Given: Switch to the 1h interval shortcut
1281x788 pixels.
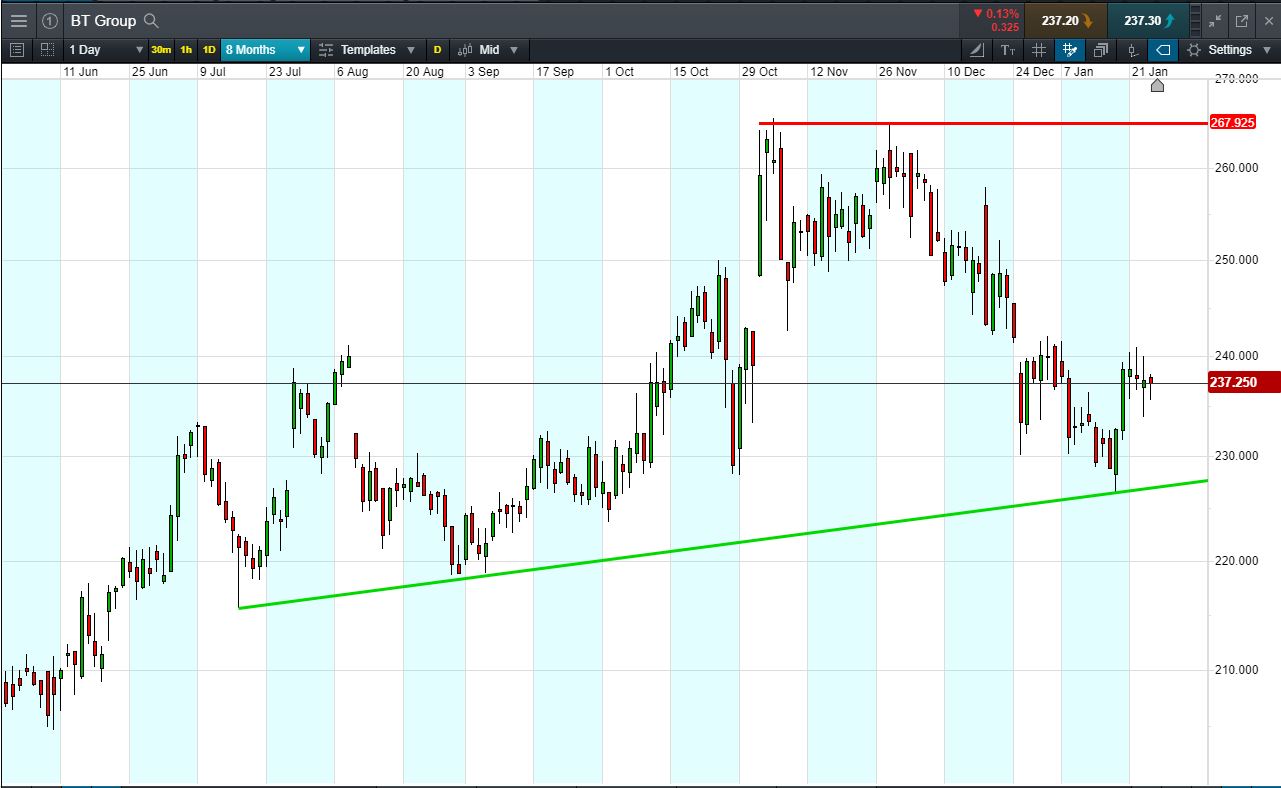Looking at the screenshot, I should [x=186, y=50].
